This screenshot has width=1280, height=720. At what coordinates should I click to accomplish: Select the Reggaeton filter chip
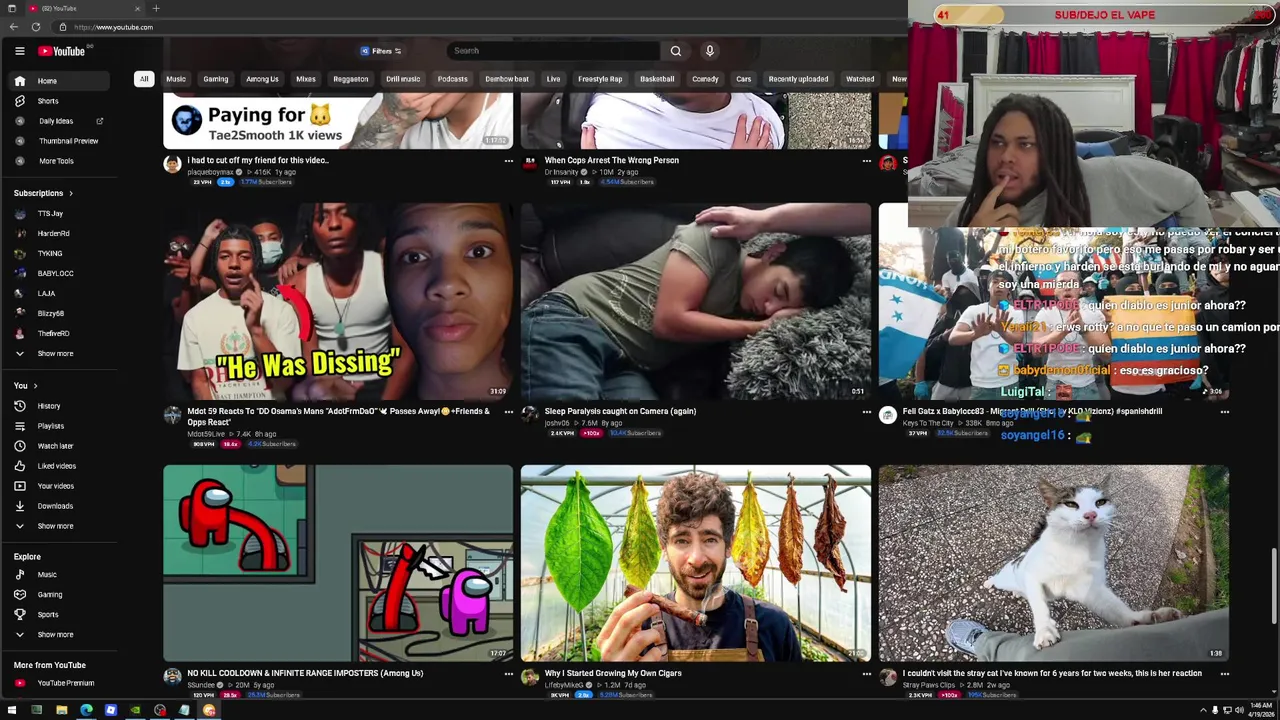pos(350,79)
